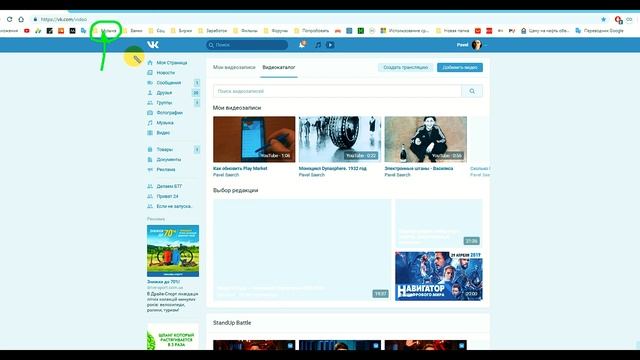Open the Музыка bookmarks folder
The height and width of the screenshot is (360, 640).
tap(106, 31)
